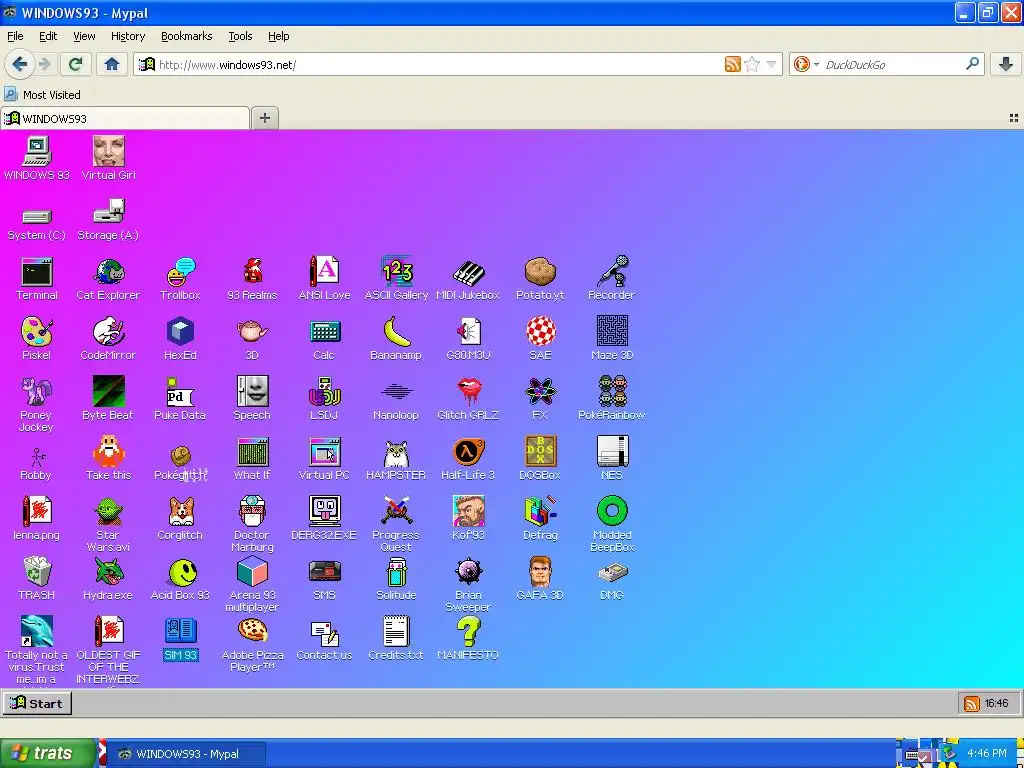Open System (C:) drive icon
Screen dimensions: 1024x768
(37, 216)
